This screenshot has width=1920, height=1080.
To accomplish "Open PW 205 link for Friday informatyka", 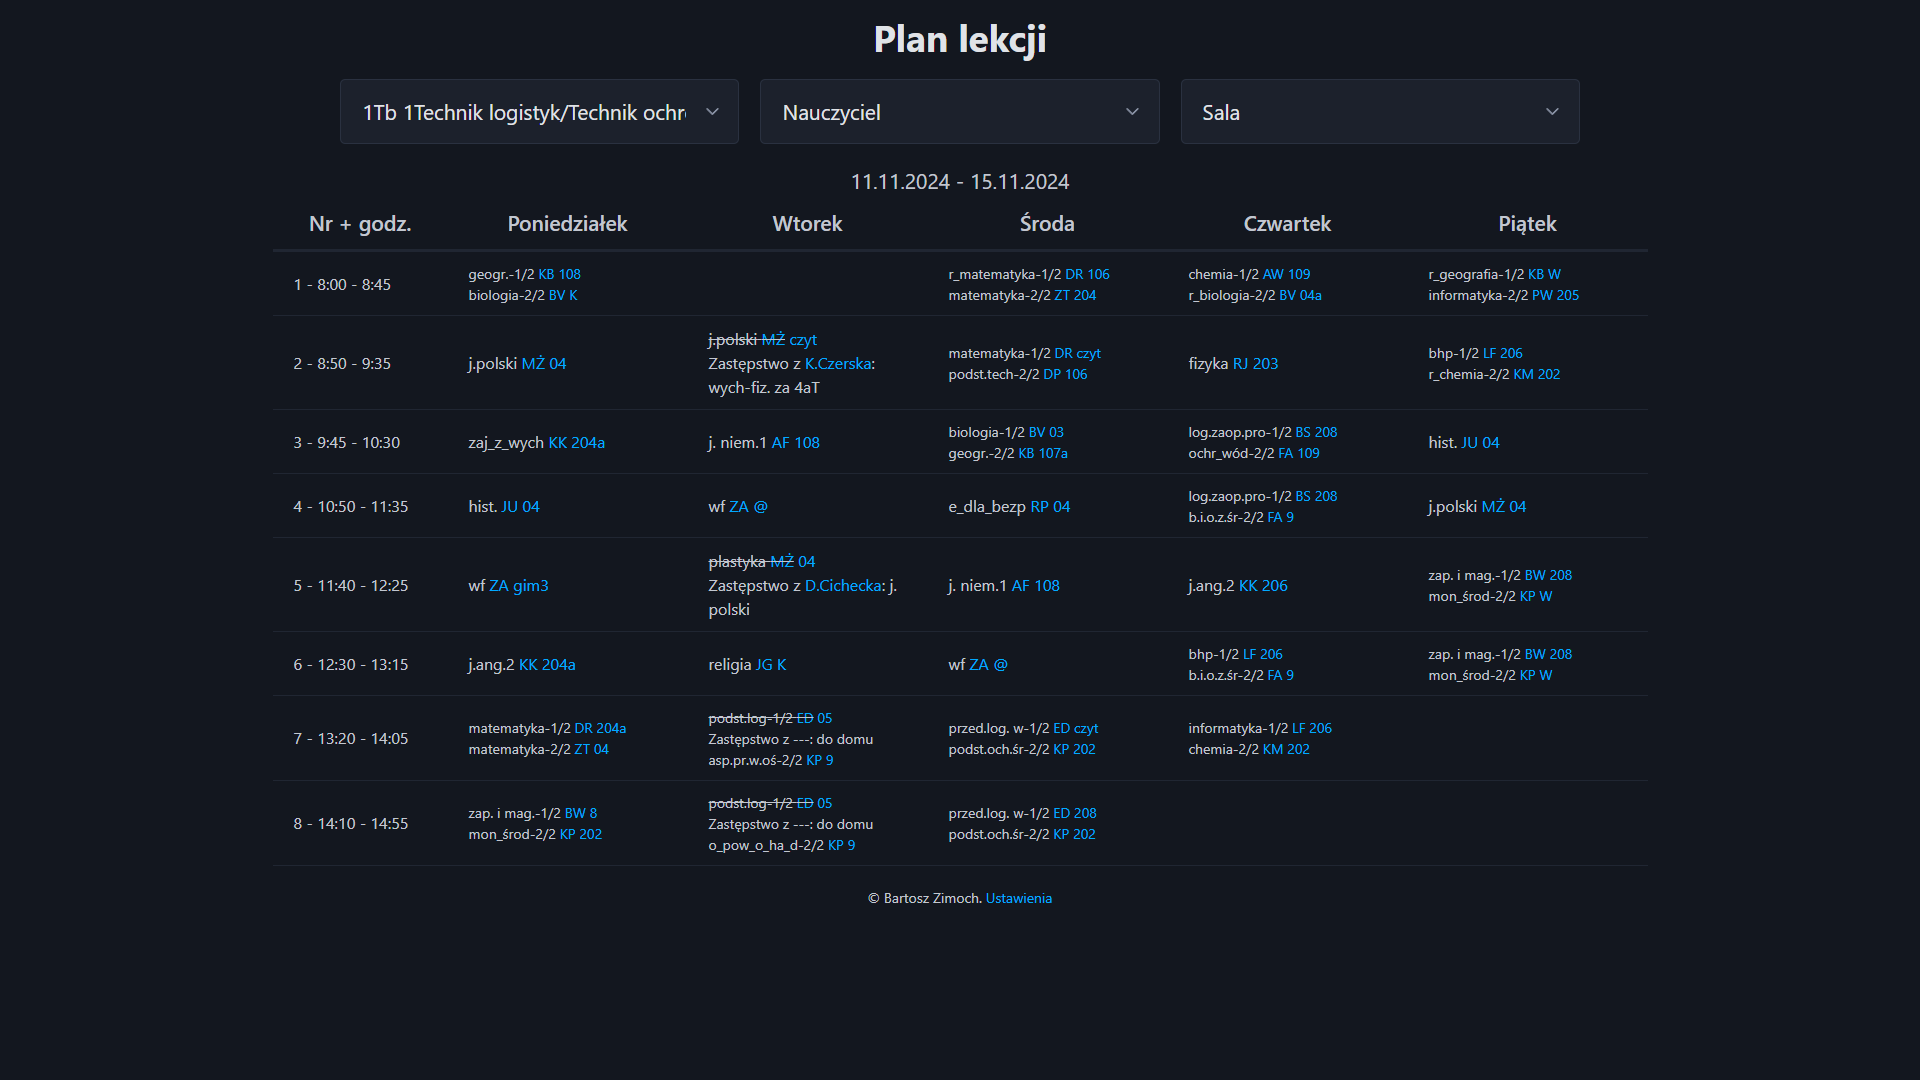I will click(1555, 295).
